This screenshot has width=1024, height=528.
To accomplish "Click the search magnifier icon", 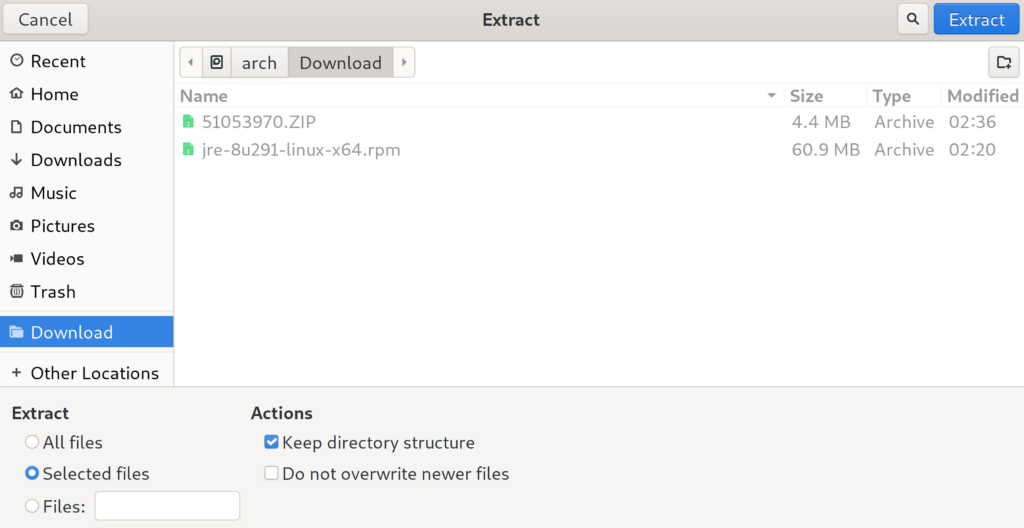I will 911,19.
